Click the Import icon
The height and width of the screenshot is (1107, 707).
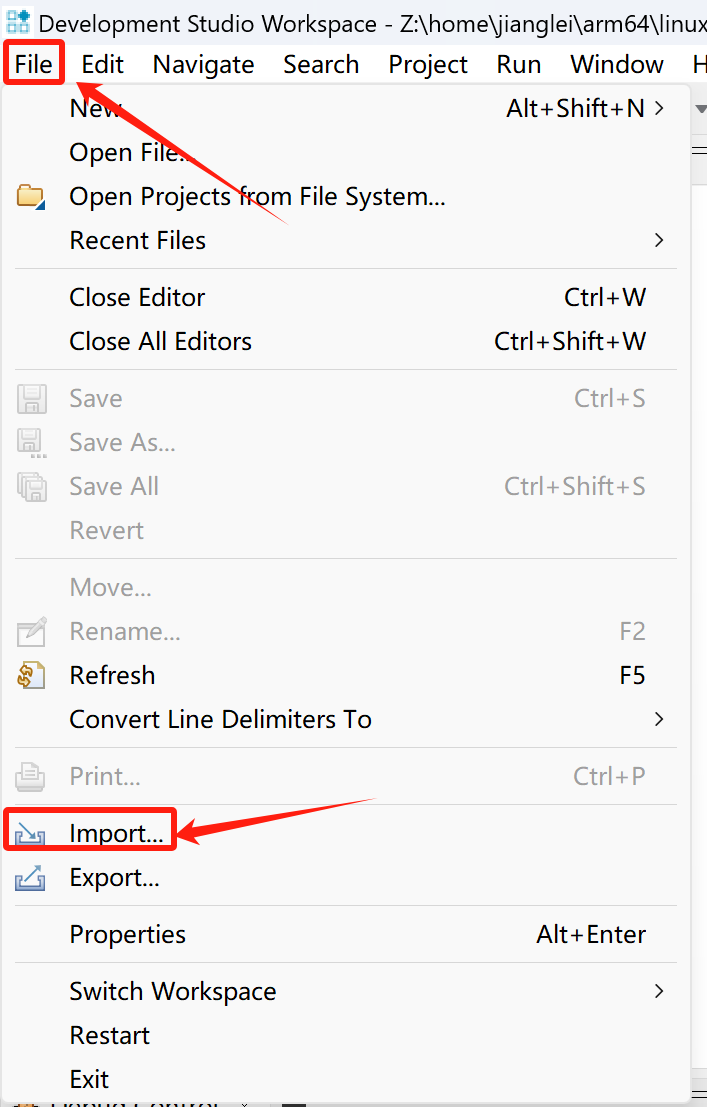pyautogui.click(x=31, y=832)
